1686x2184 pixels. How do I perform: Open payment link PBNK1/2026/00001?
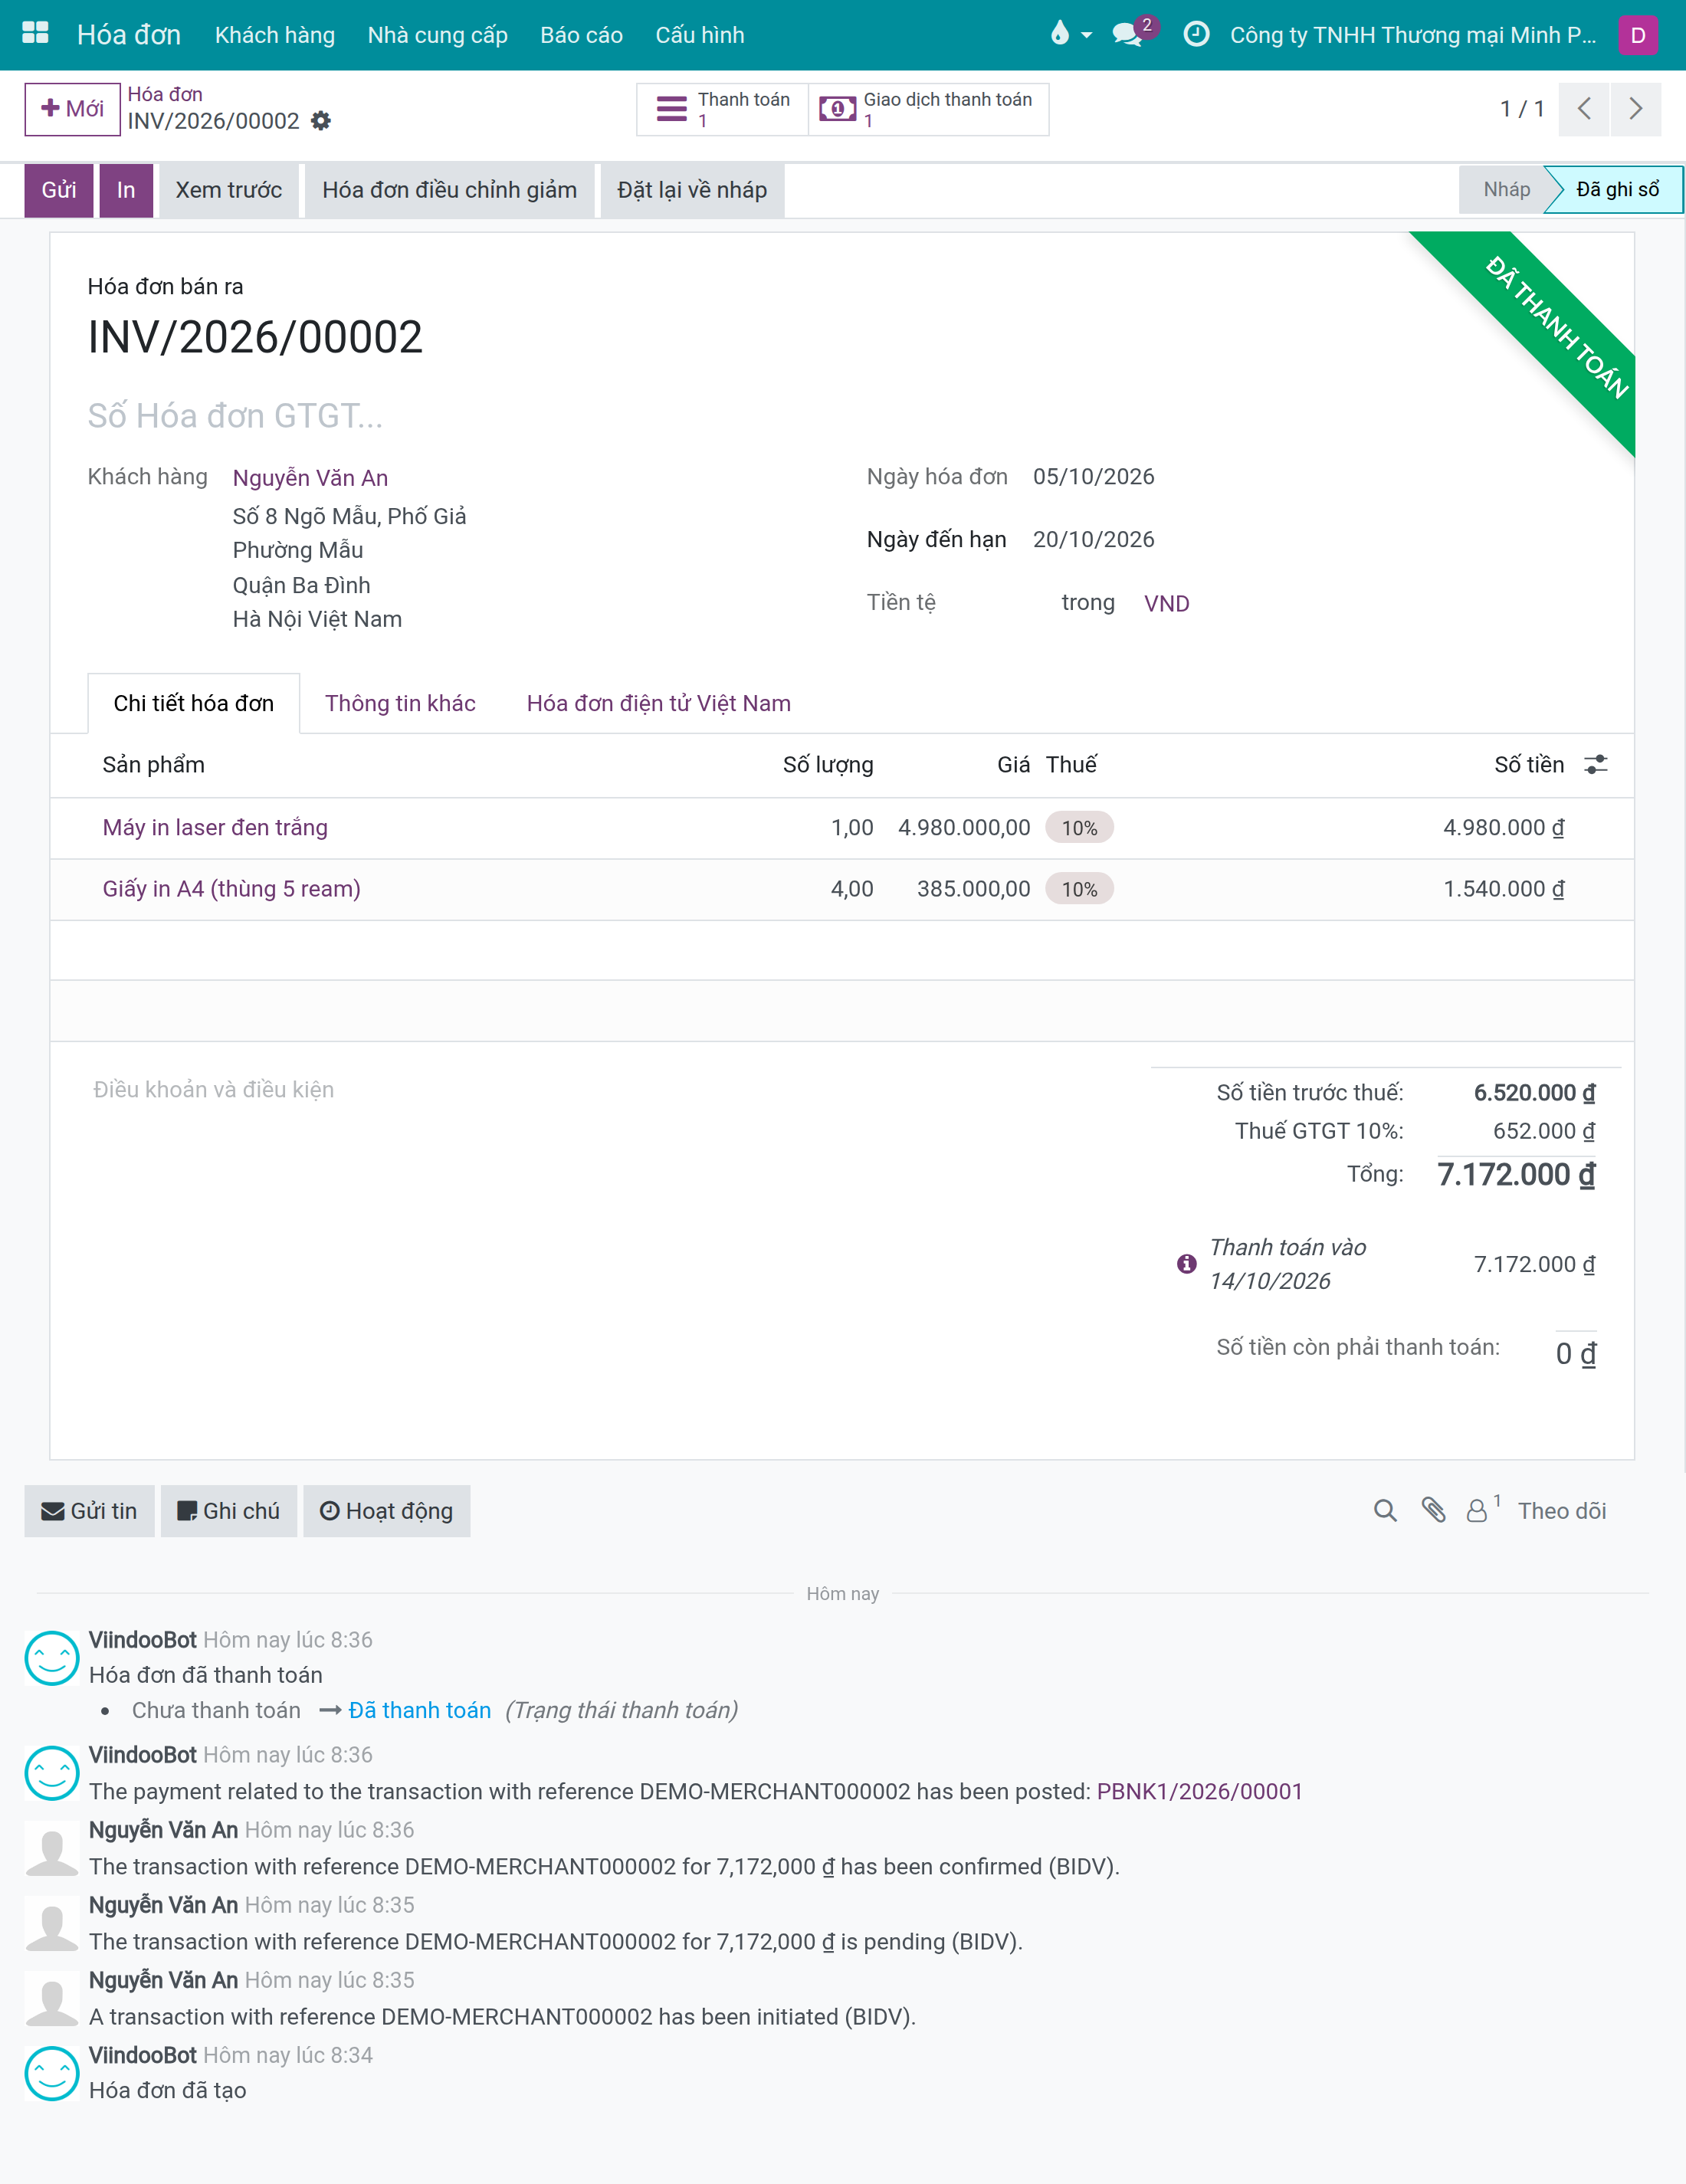pyautogui.click(x=1199, y=1791)
